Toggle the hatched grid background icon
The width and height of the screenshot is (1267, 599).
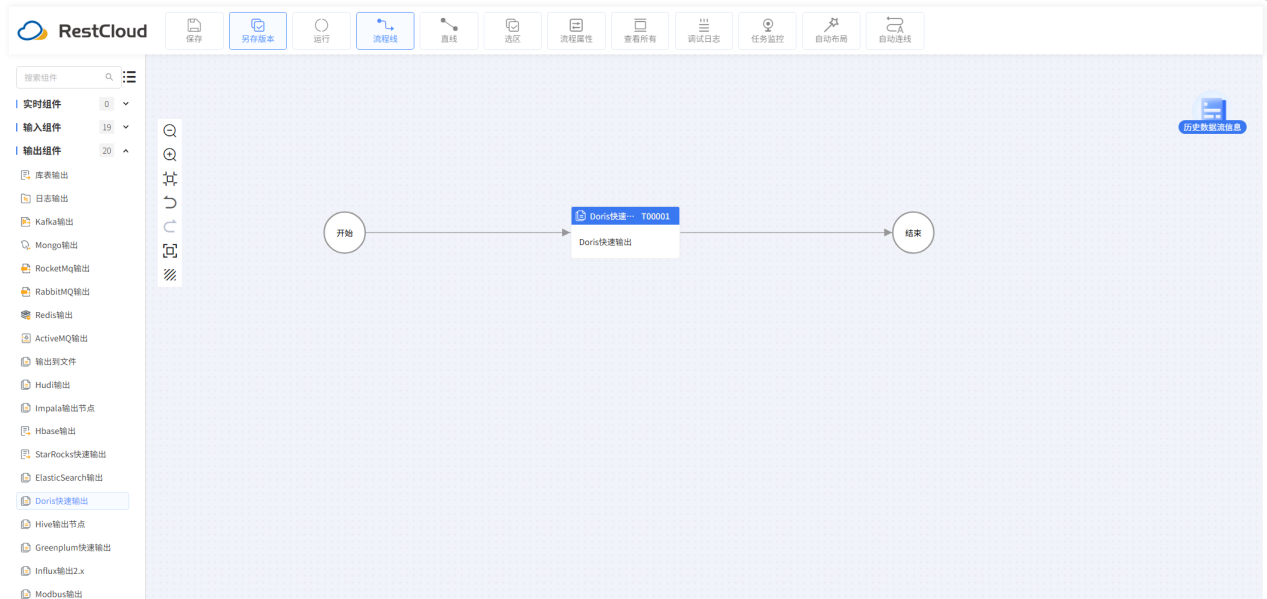170,275
